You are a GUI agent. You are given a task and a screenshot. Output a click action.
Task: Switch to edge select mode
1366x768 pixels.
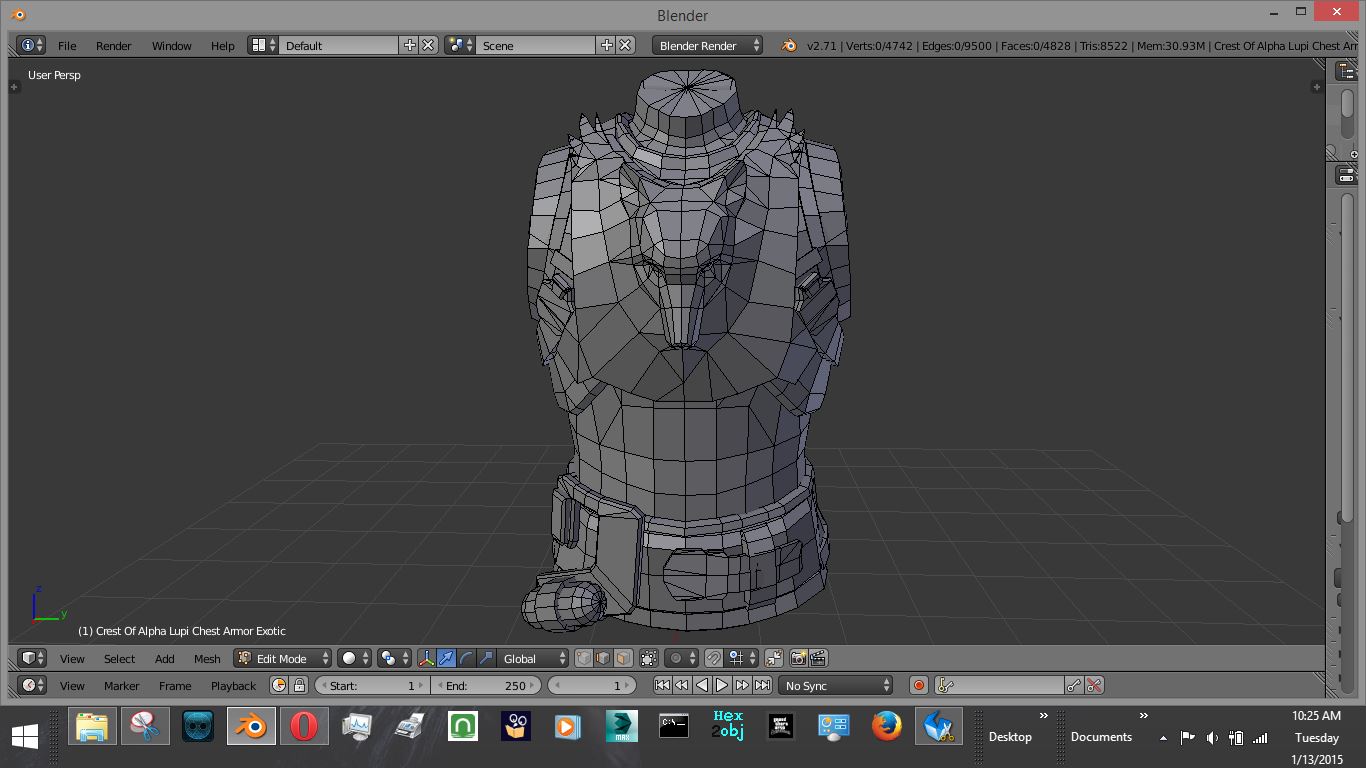tap(603, 658)
